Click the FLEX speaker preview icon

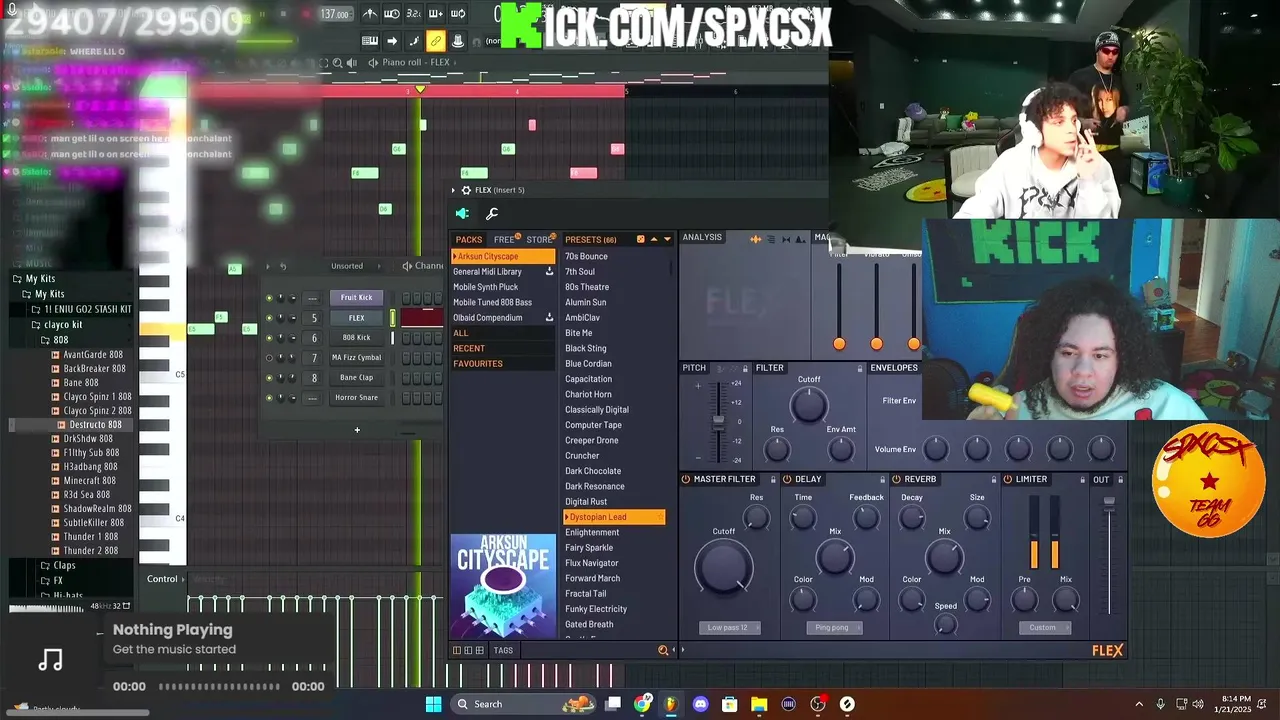462,214
